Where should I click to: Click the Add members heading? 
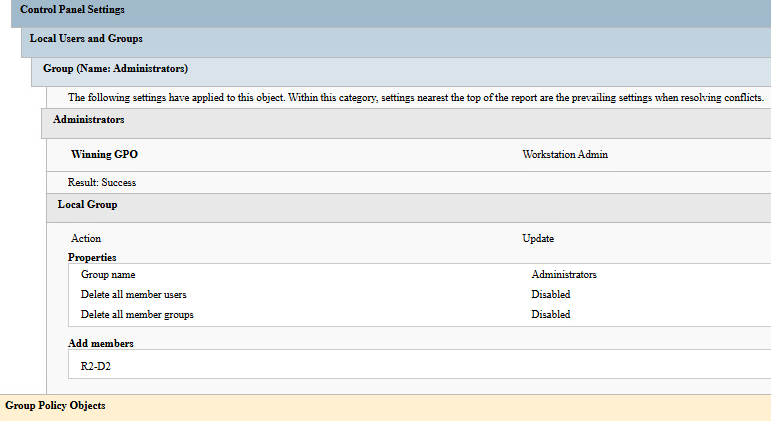point(100,343)
